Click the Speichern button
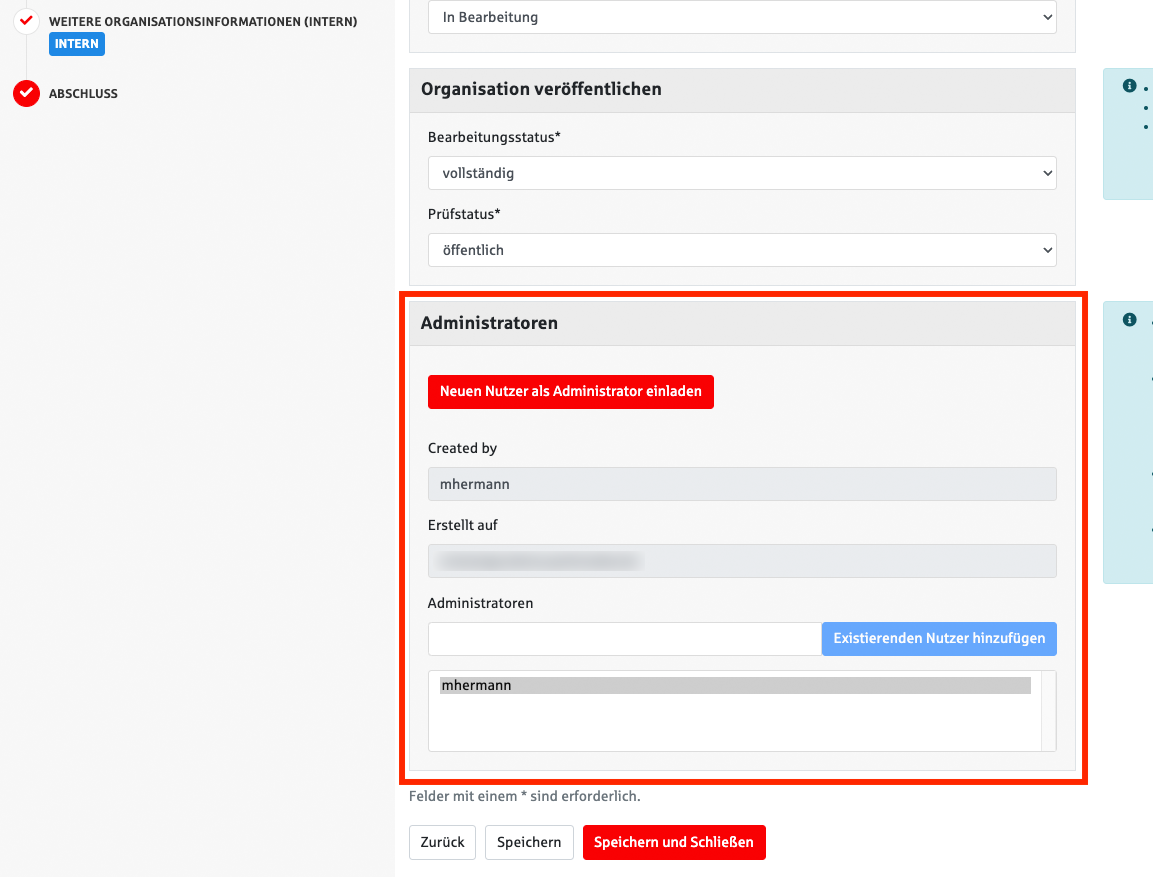The width and height of the screenshot is (1153, 877). [529, 842]
